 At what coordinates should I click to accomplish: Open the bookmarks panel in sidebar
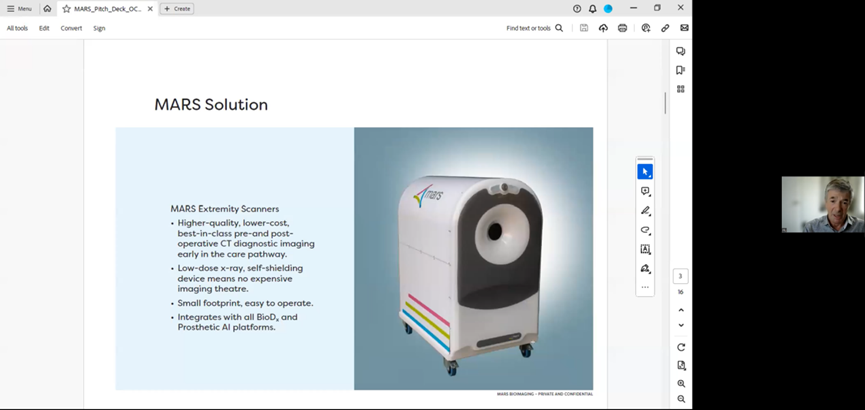tap(681, 70)
